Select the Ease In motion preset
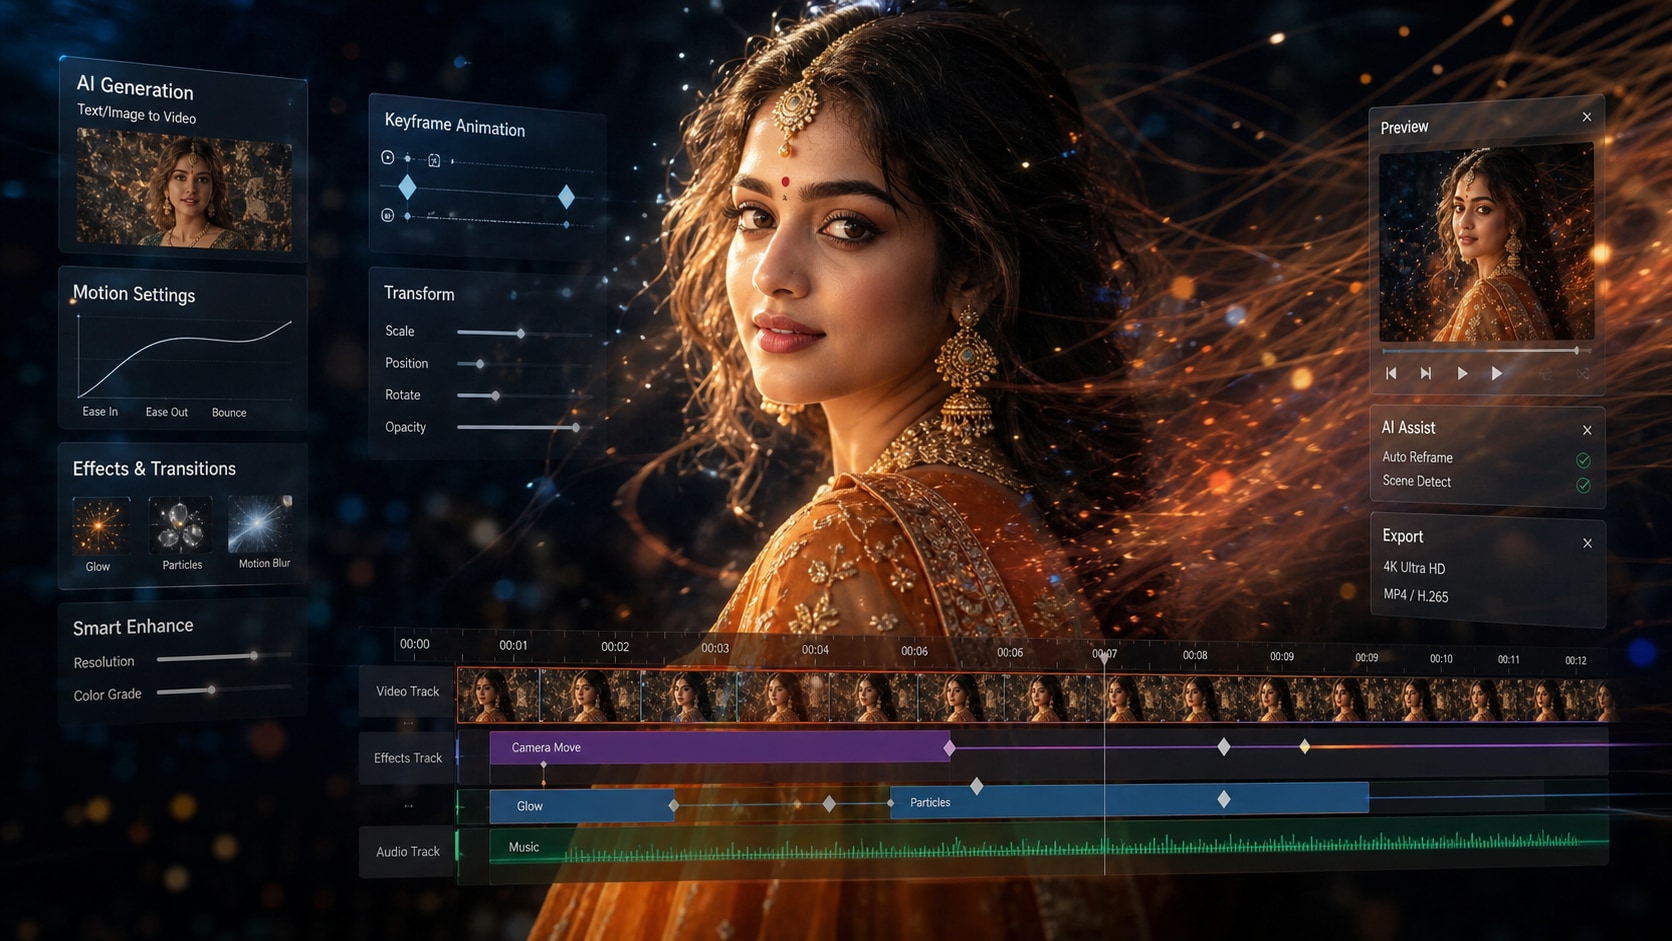This screenshot has width=1672, height=941. coord(100,411)
